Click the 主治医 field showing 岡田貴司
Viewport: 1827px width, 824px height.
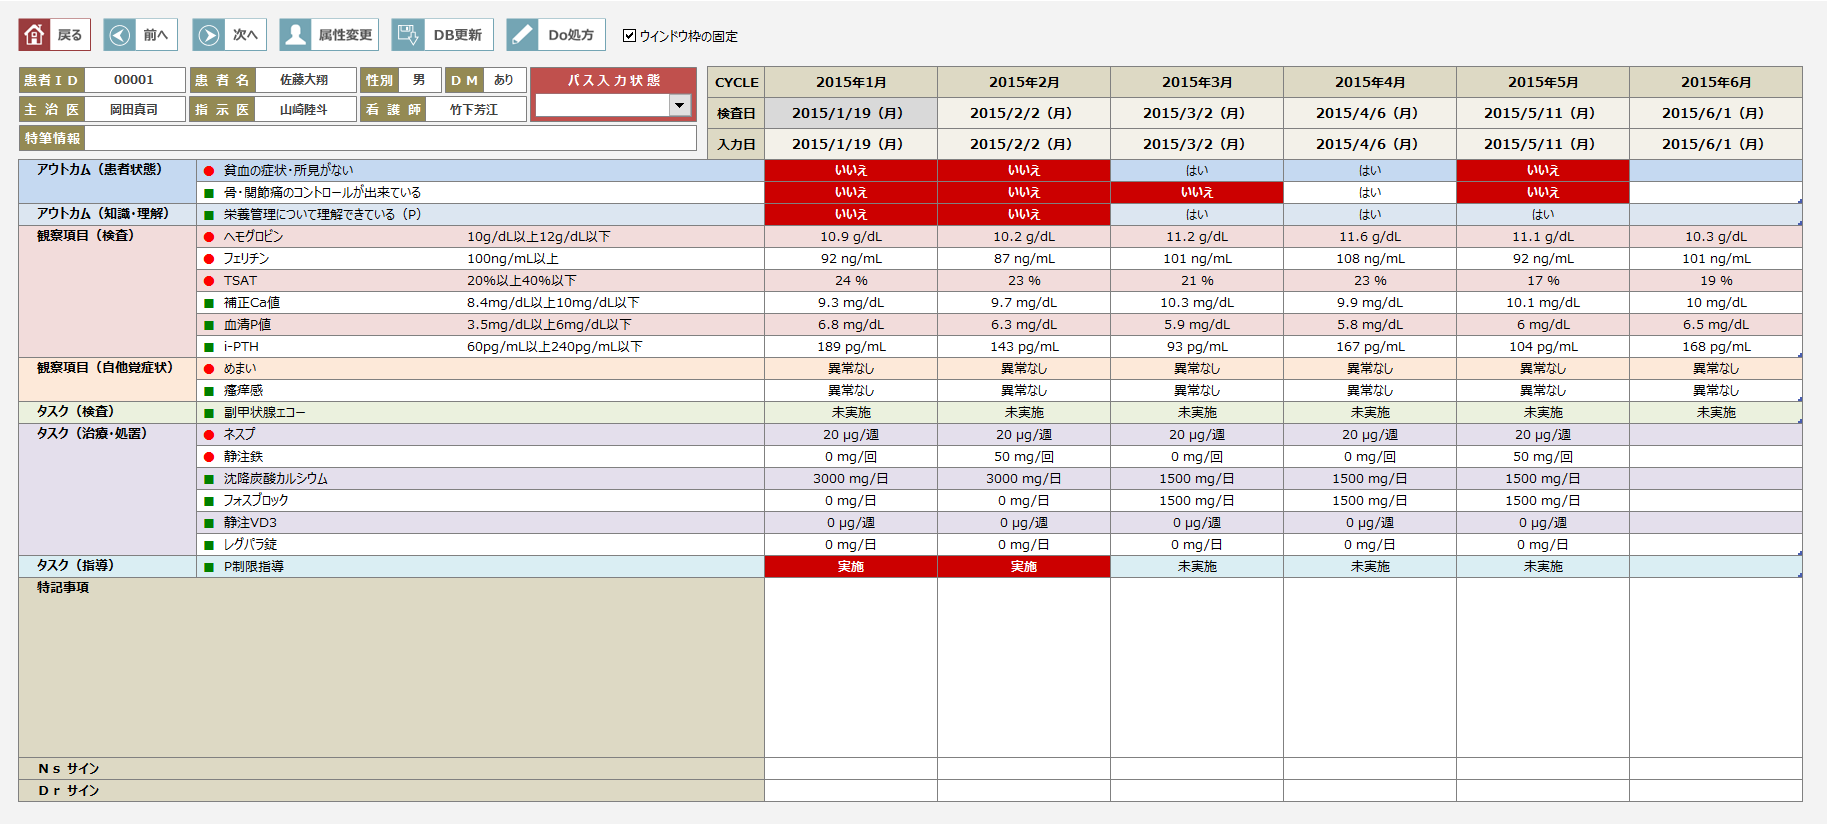pos(134,109)
